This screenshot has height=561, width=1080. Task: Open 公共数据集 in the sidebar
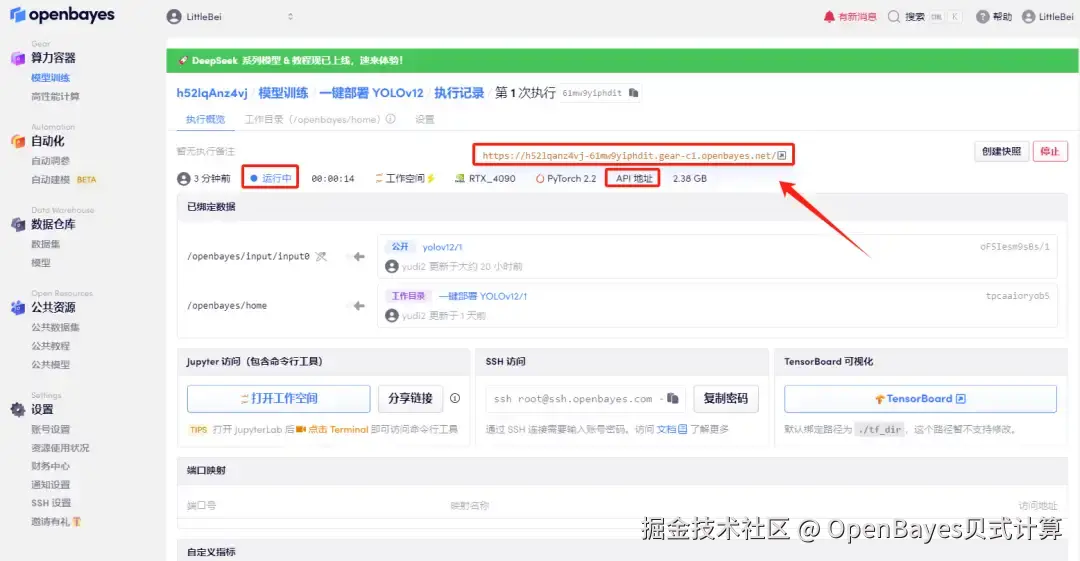[55, 327]
